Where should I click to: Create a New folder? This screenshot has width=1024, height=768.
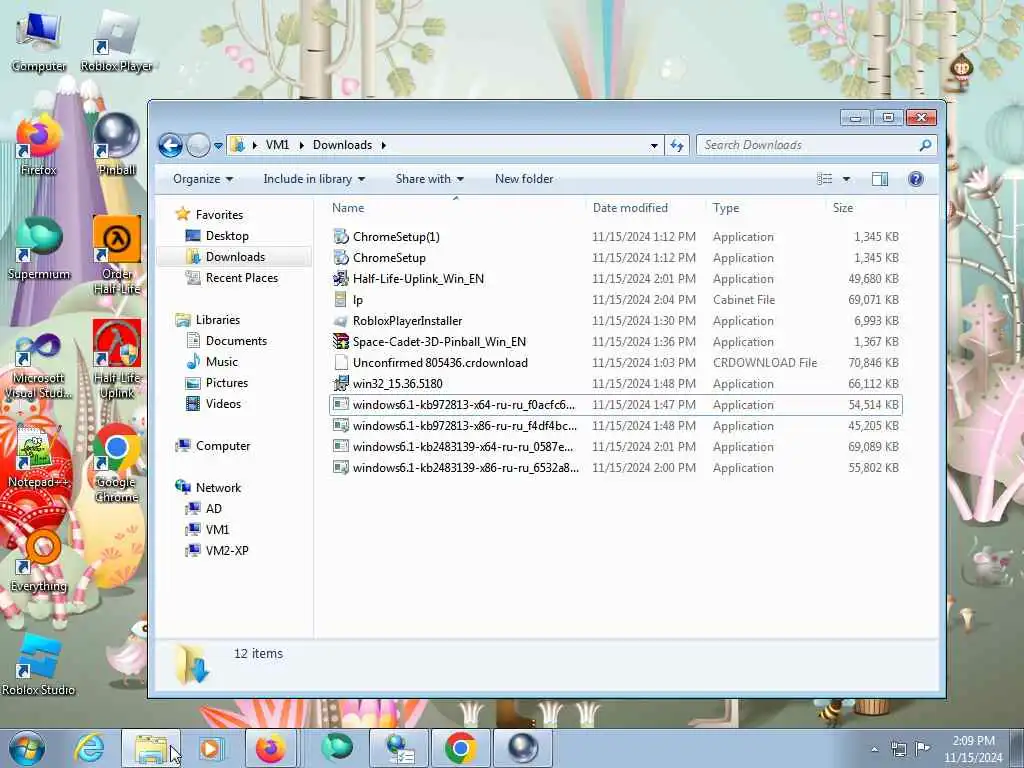tap(524, 179)
